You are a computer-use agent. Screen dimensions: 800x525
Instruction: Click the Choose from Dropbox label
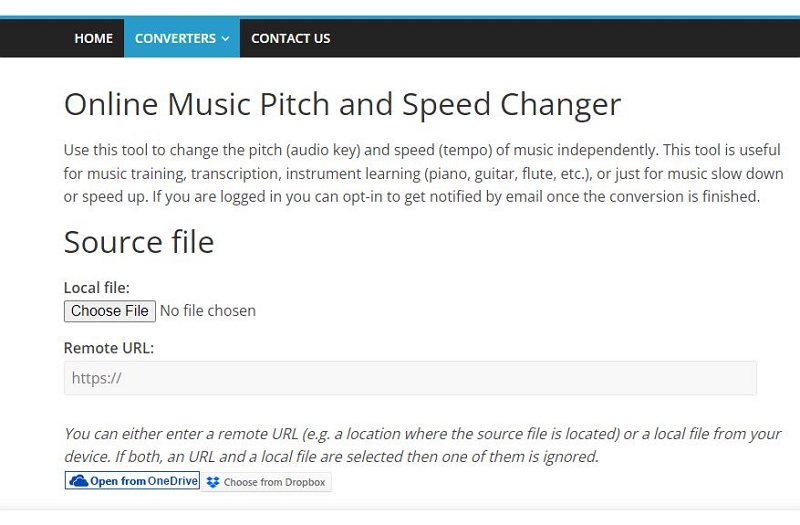tap(274, 482)
